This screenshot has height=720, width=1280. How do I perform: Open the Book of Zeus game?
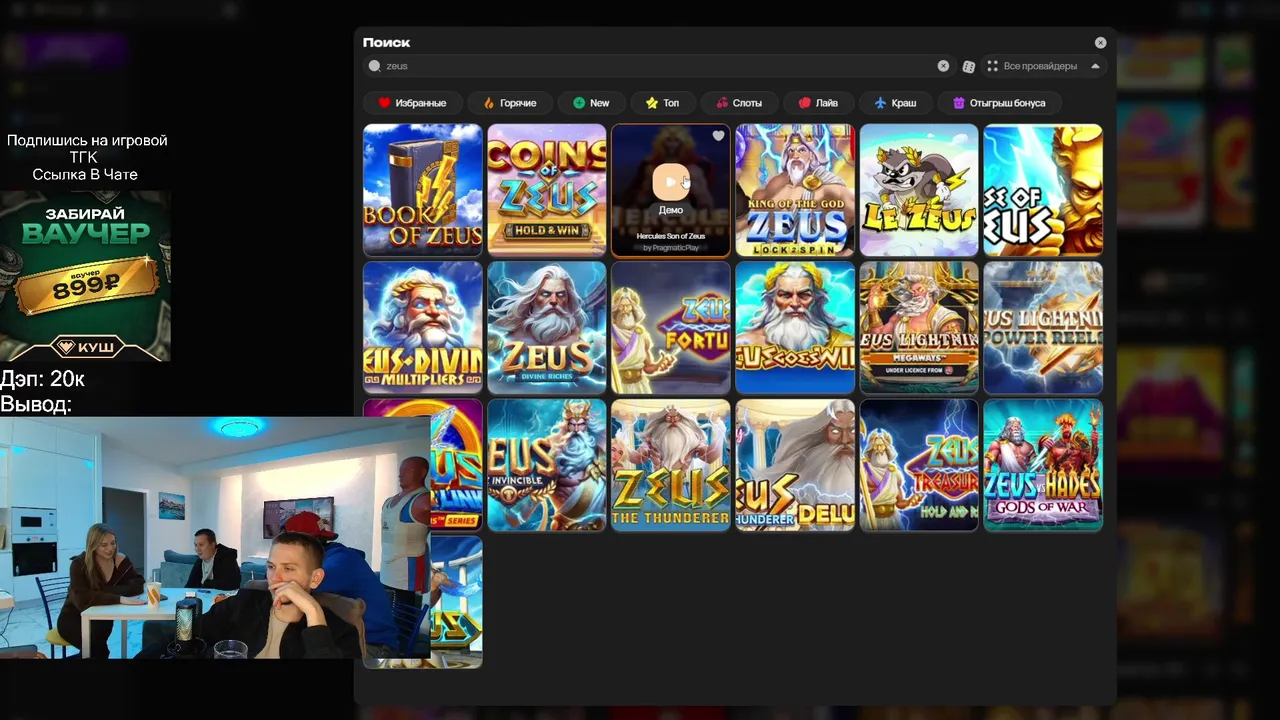[423, 190]
